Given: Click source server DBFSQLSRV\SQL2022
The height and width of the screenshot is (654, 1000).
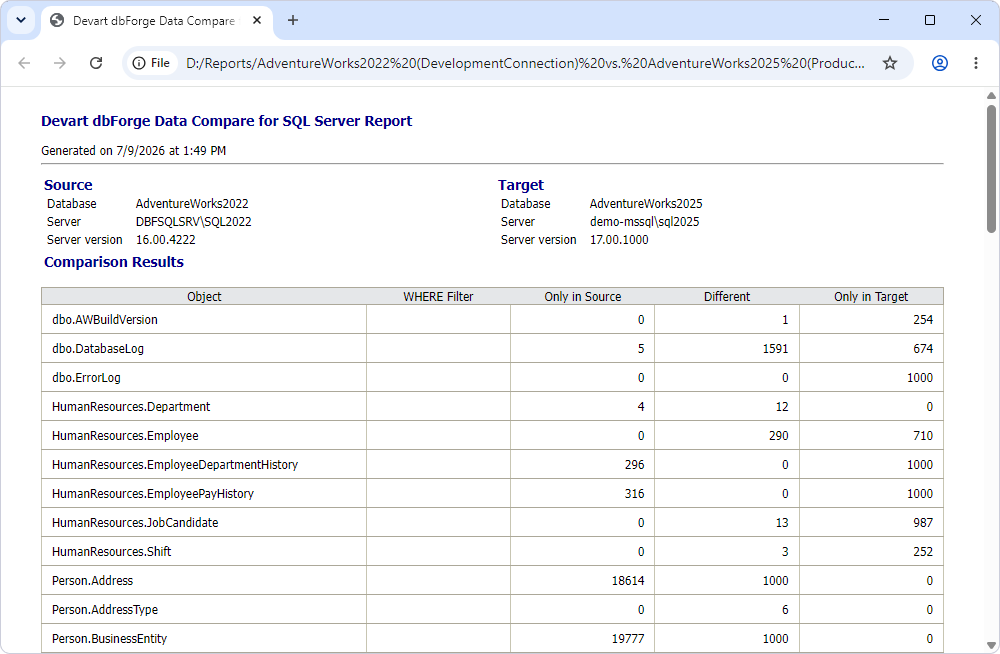Looking at the screenshot, I should [x=193, y=222].
